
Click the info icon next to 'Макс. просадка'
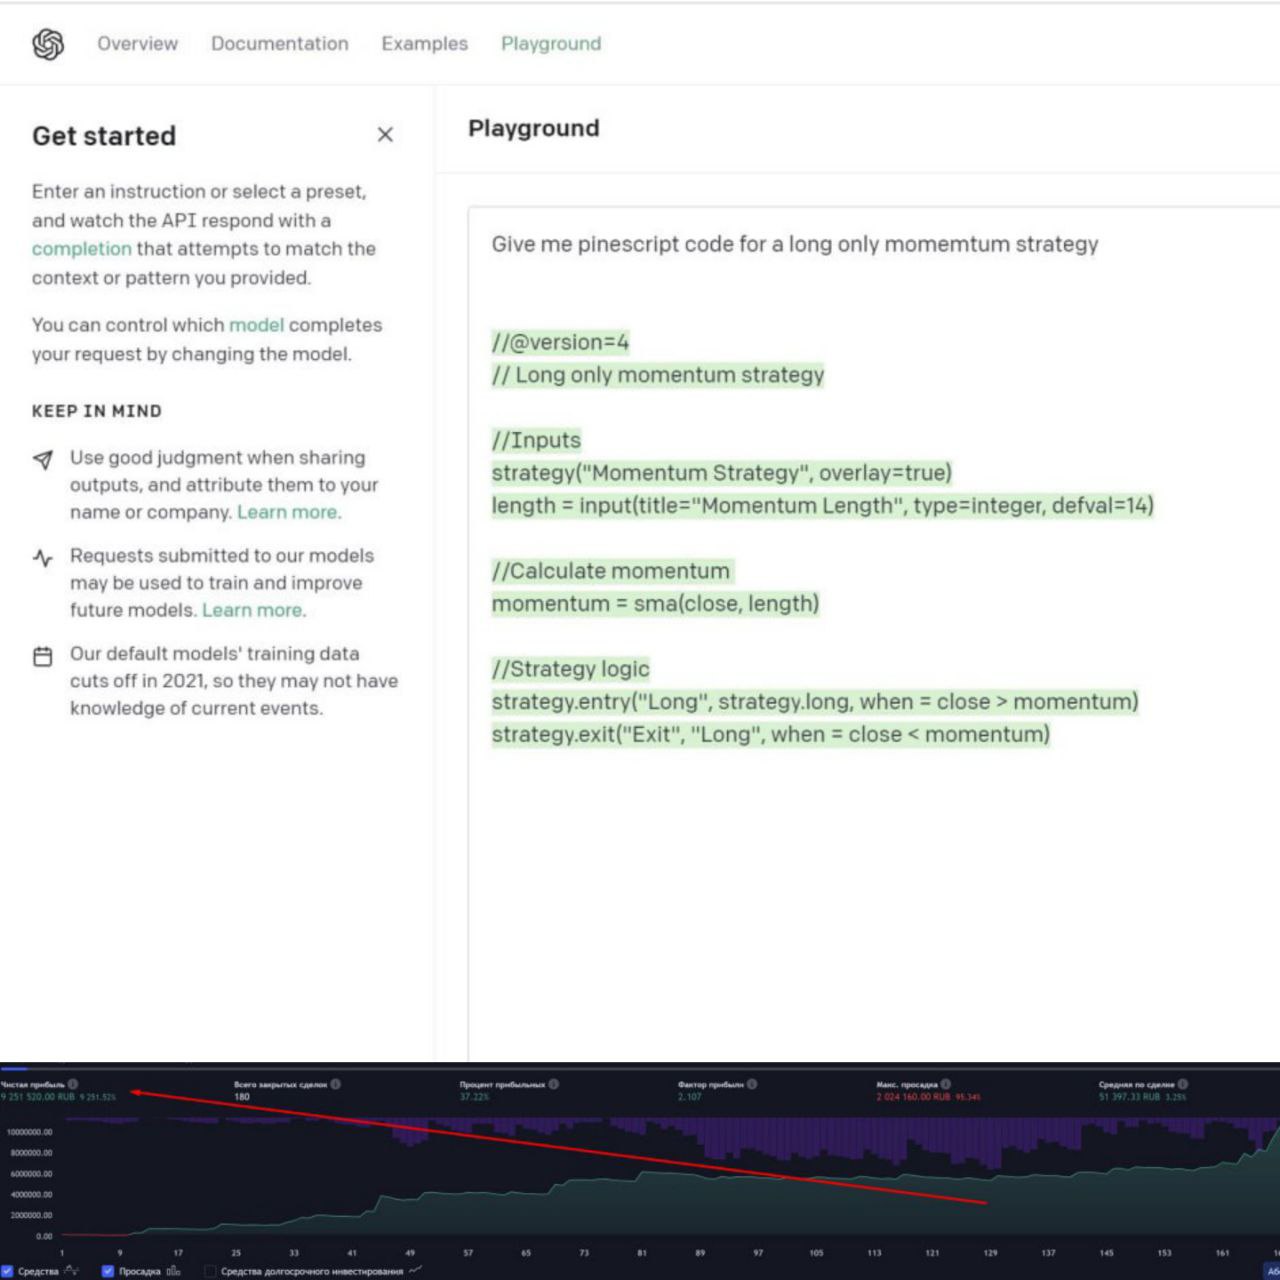point(946,1084)
